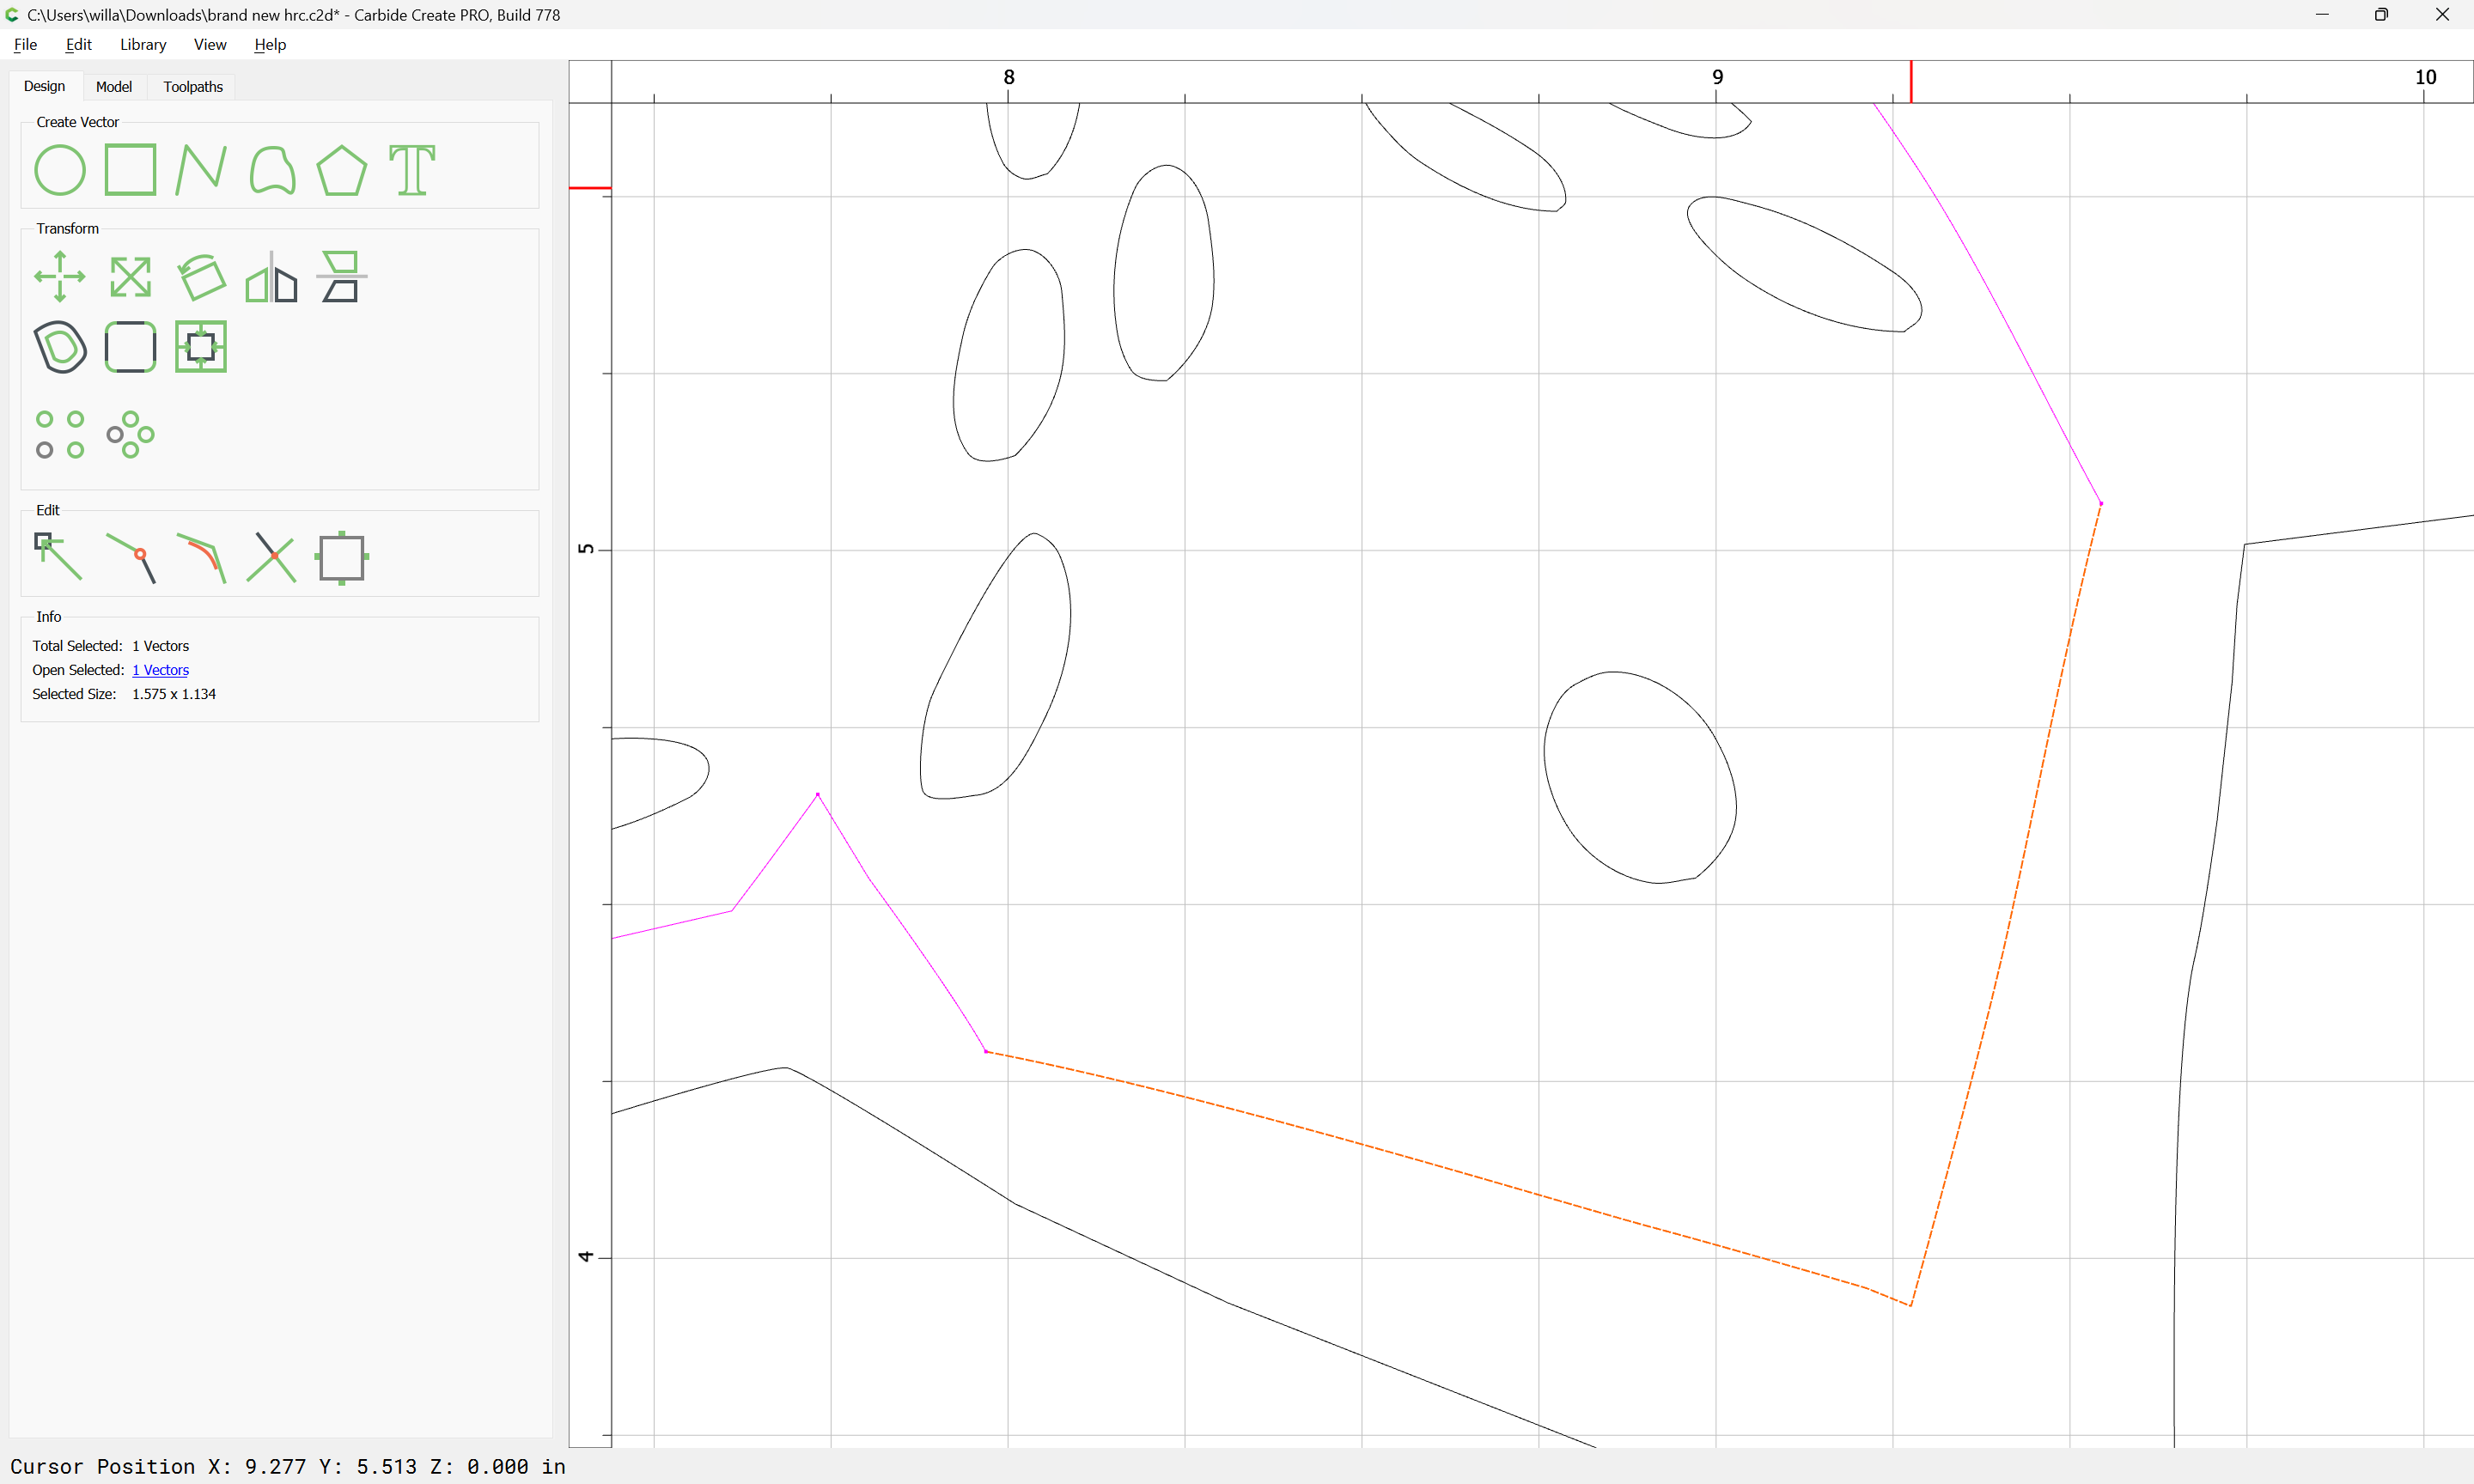Click the '1 Vectors' open selected link

tap(160, 670)
